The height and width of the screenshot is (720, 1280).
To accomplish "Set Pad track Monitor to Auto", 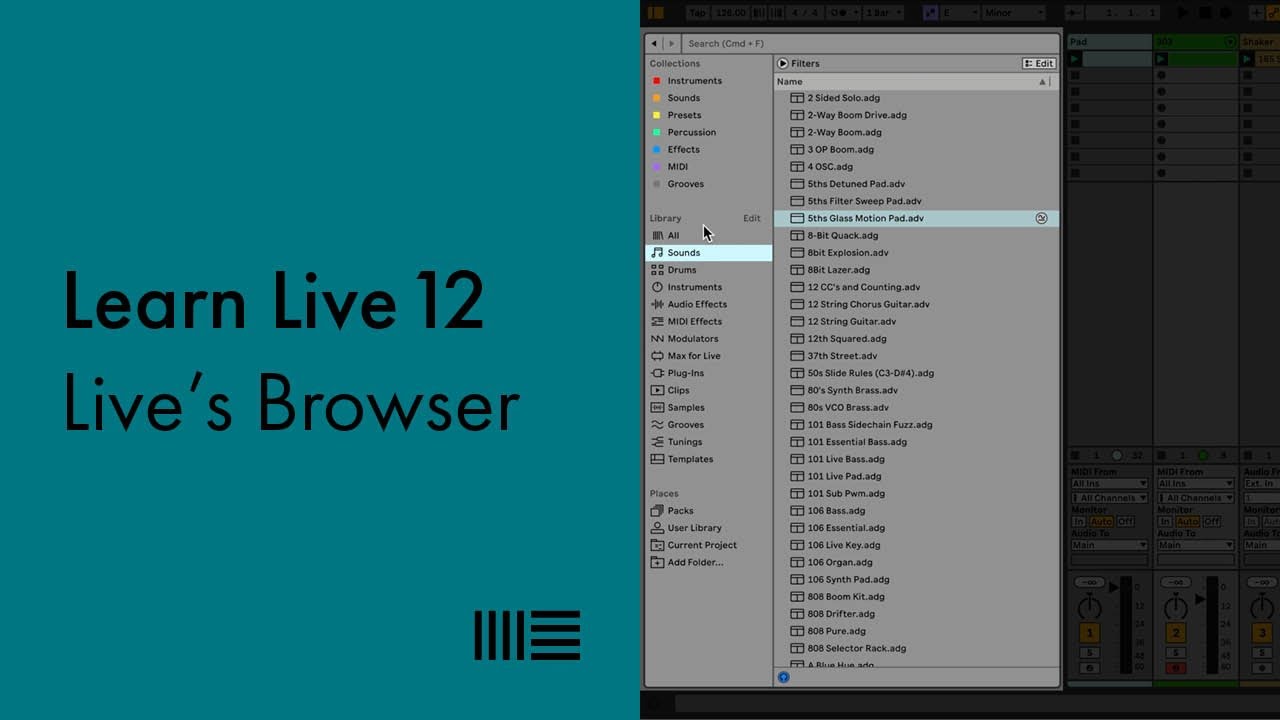I will click(1101, 522).
